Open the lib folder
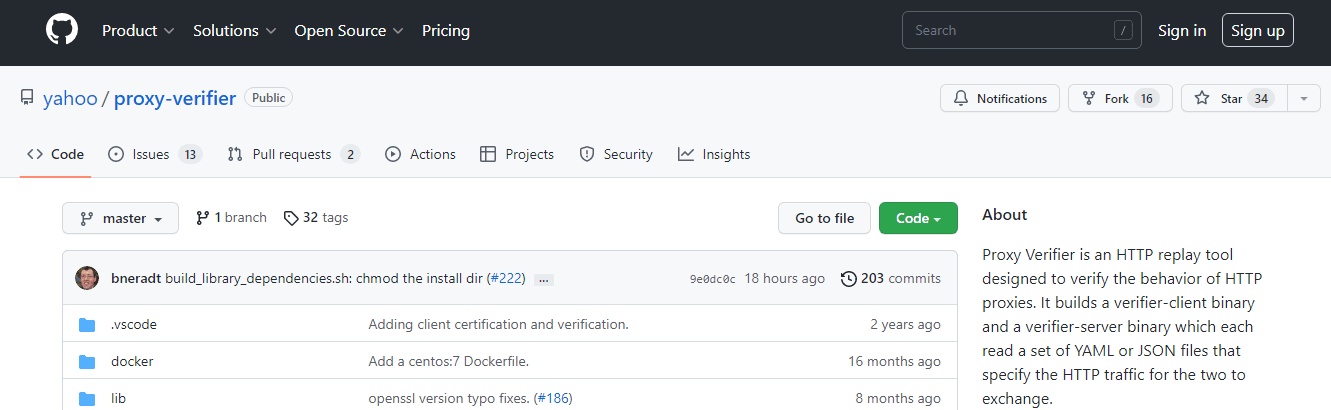 tap(118, 398)
